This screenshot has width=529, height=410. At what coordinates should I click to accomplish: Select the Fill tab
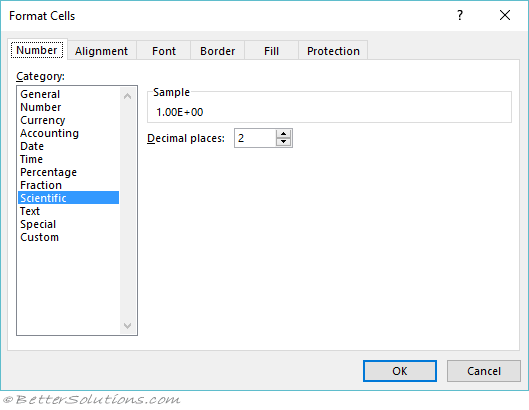(x=271, y=51)
